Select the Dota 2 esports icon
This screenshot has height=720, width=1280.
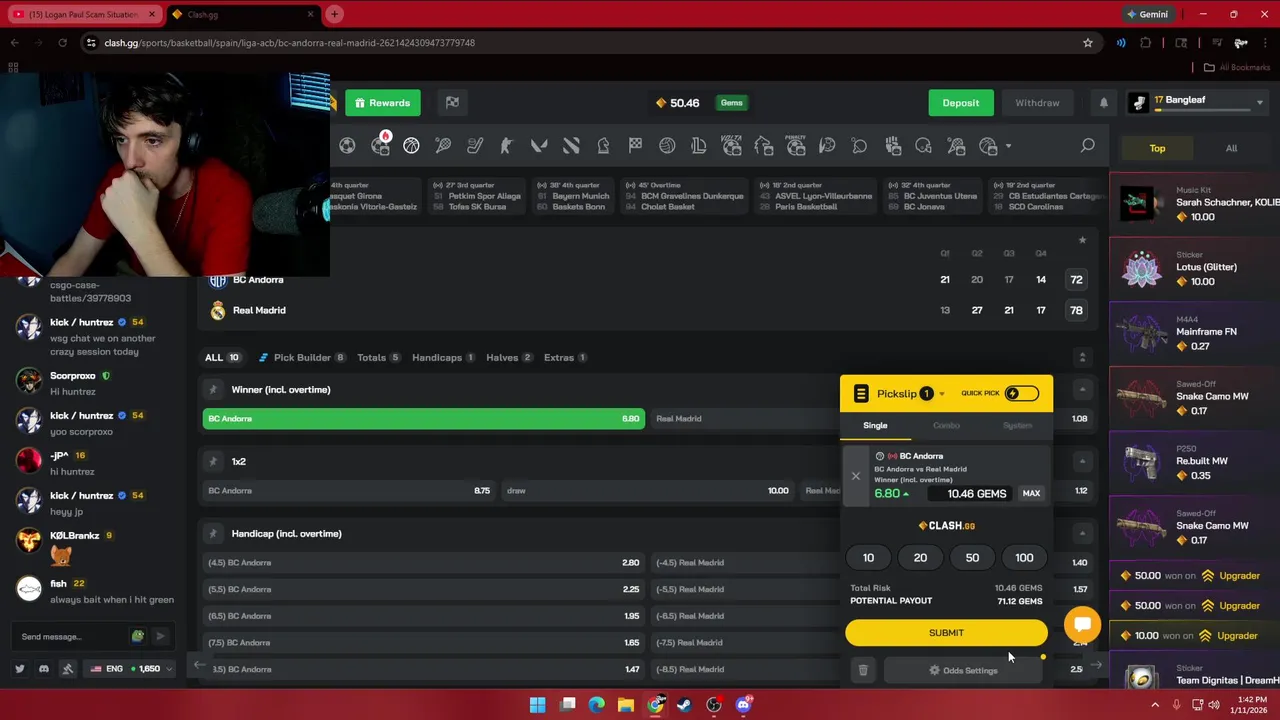571,146
